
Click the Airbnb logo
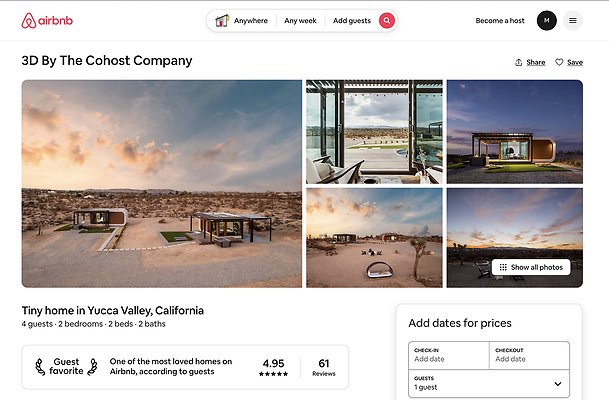(x=47, y=21)
